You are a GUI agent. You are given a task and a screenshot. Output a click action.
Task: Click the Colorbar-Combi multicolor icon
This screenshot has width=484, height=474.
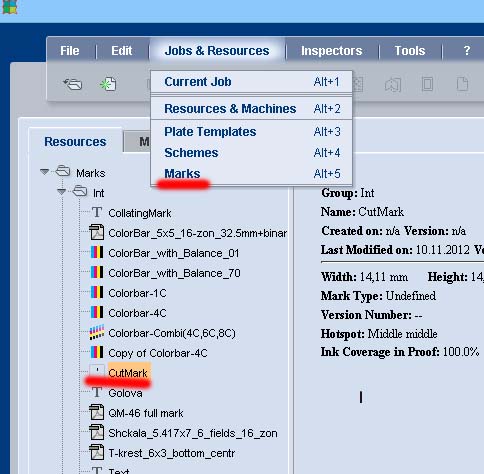pyautogui.click(x=97, y=332)
